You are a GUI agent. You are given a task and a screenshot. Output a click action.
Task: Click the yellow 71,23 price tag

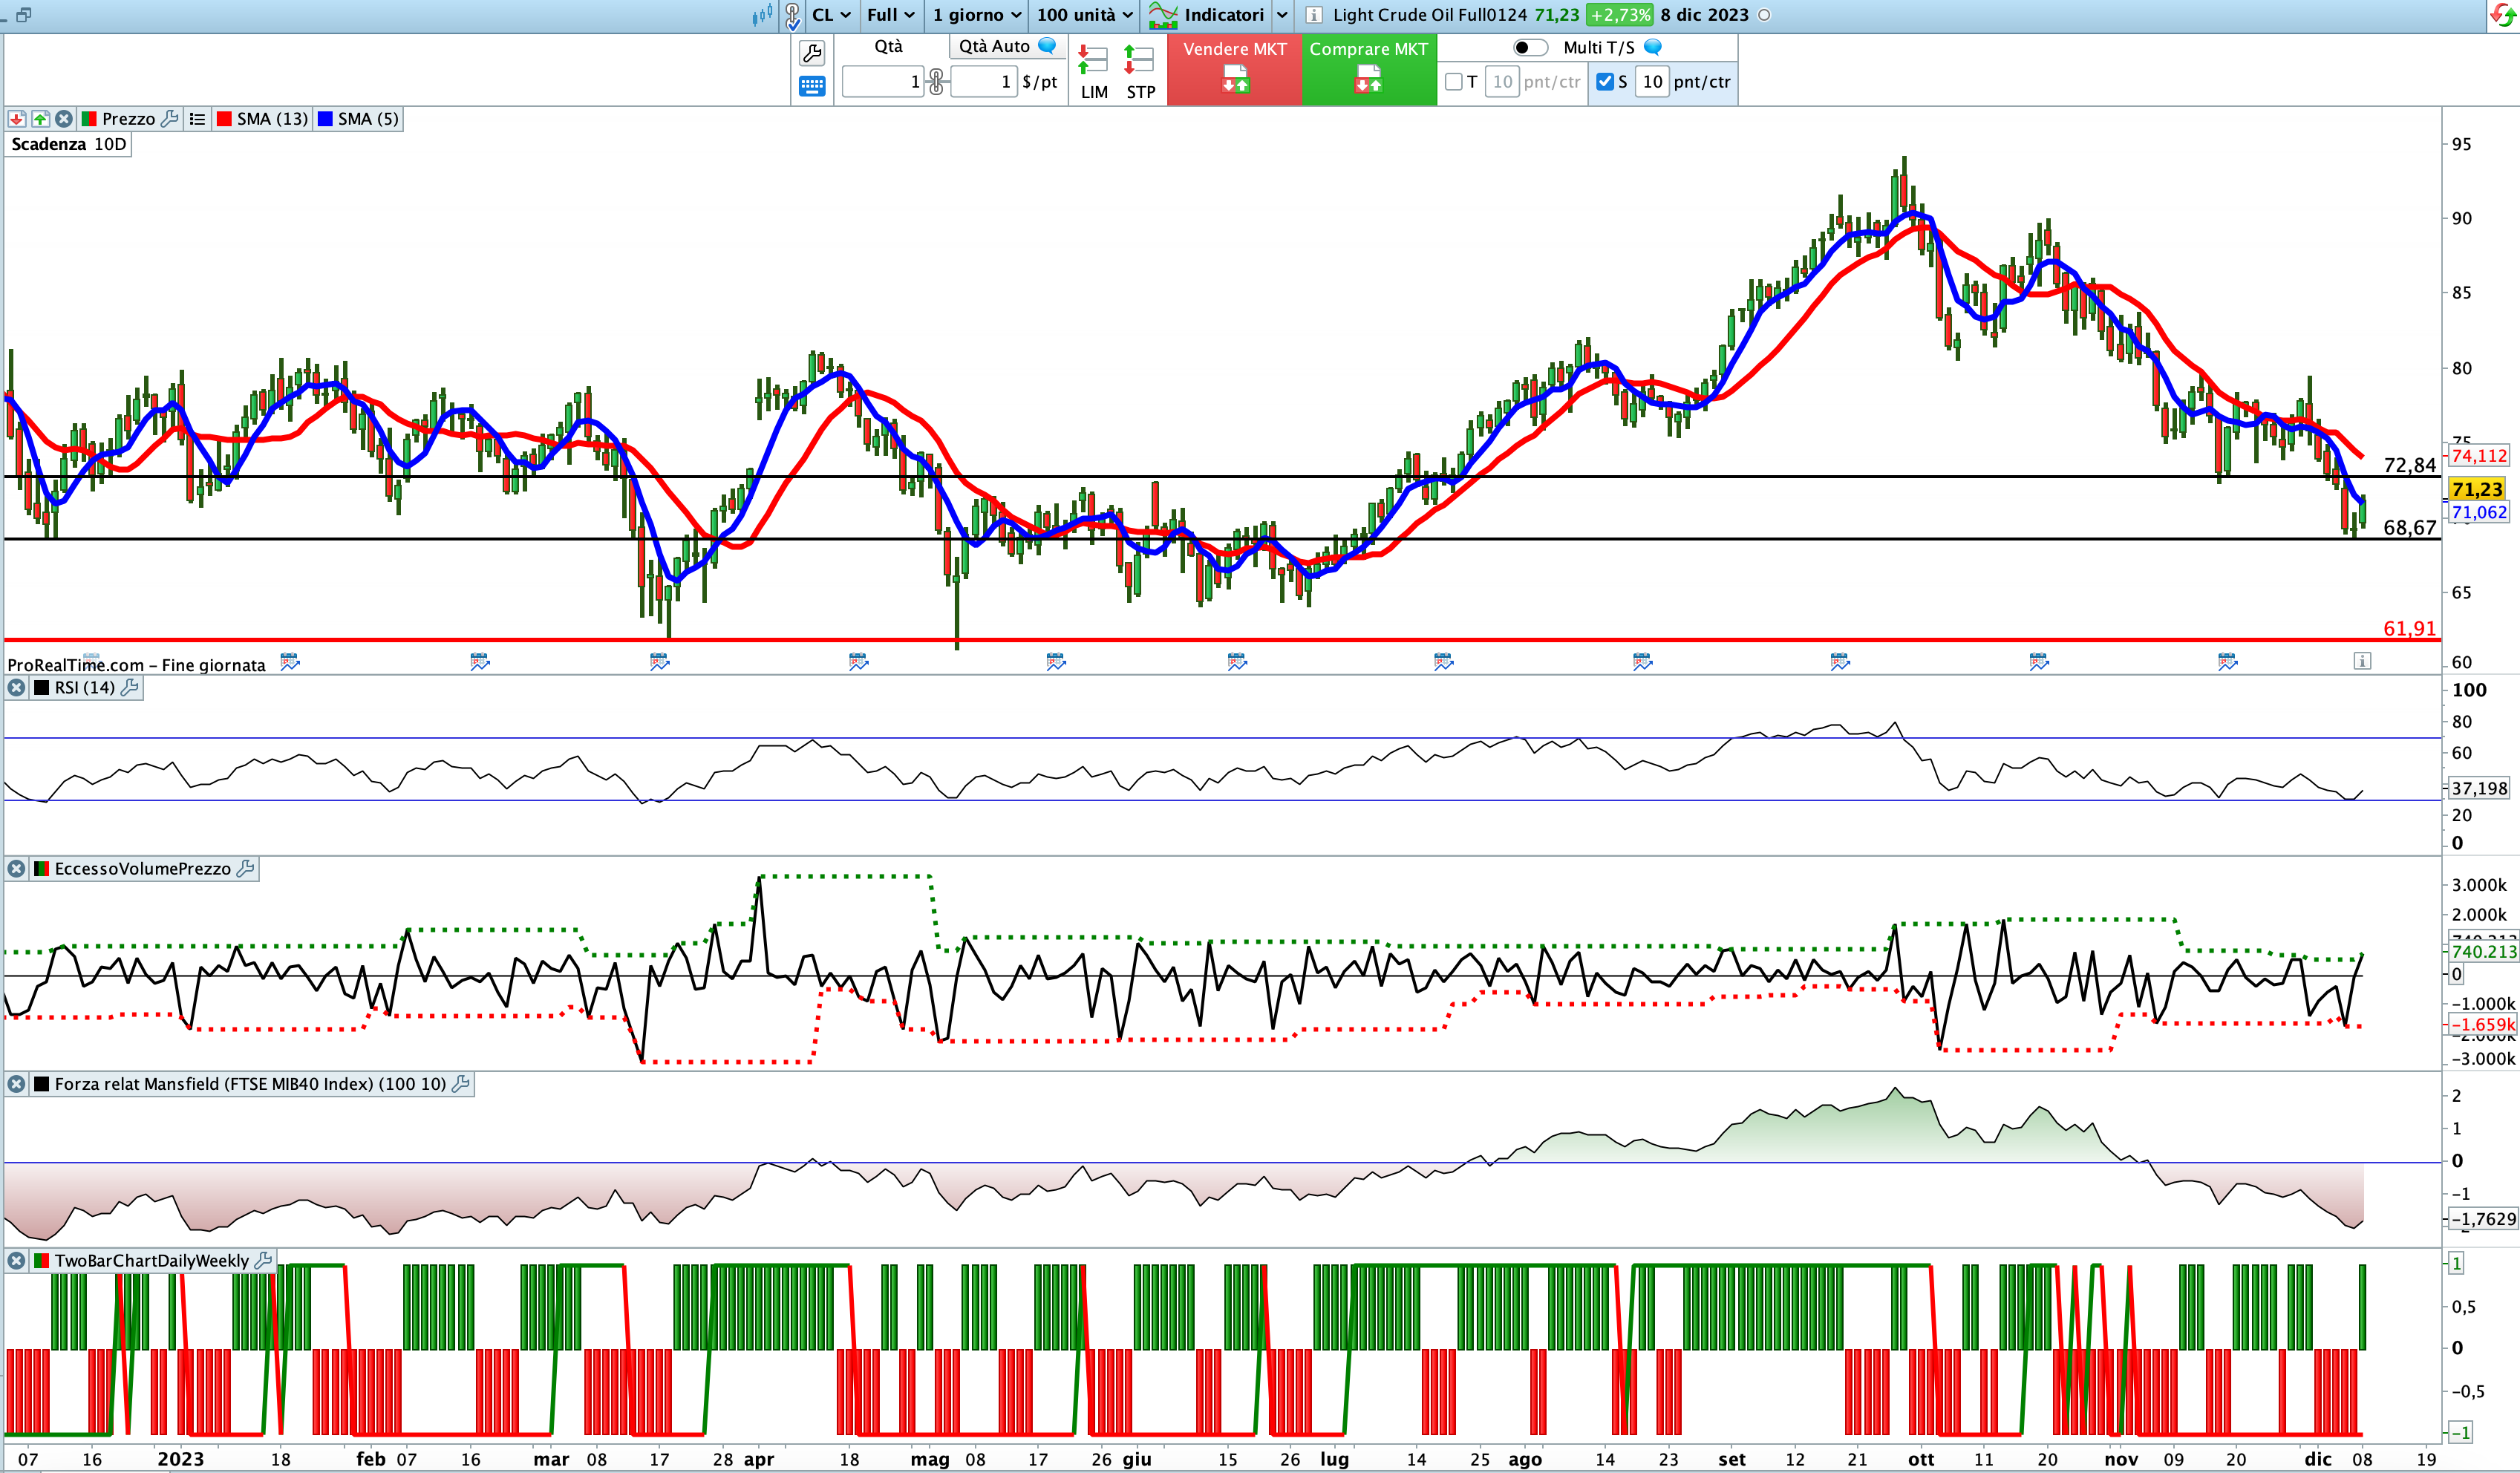tap(2477, 489)
